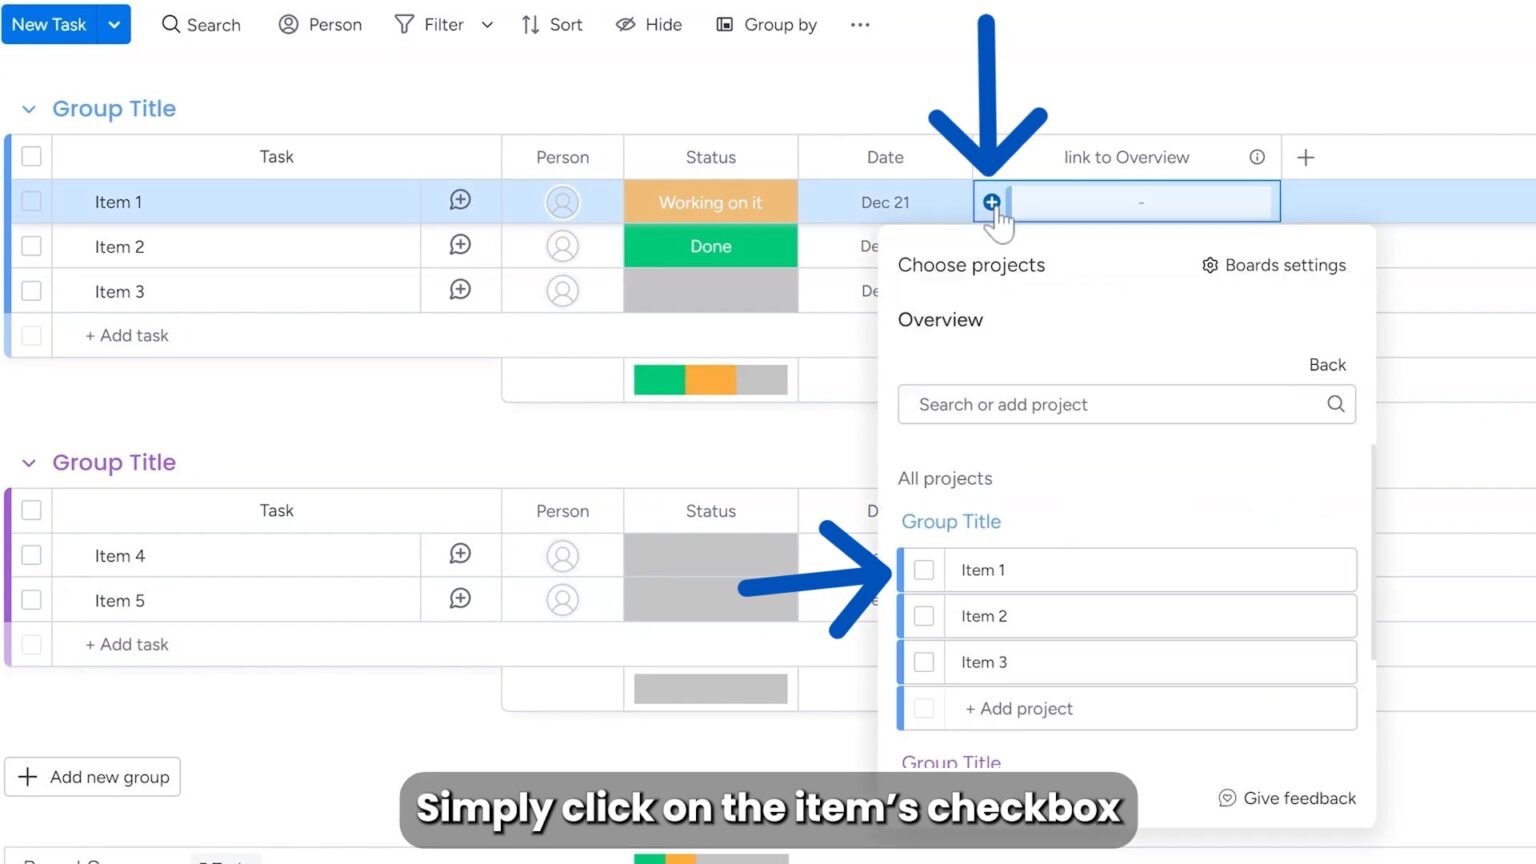Screen dimensions: 1536x864
Task: Click the Person avatar for Item 2
Action: (562, 246)
